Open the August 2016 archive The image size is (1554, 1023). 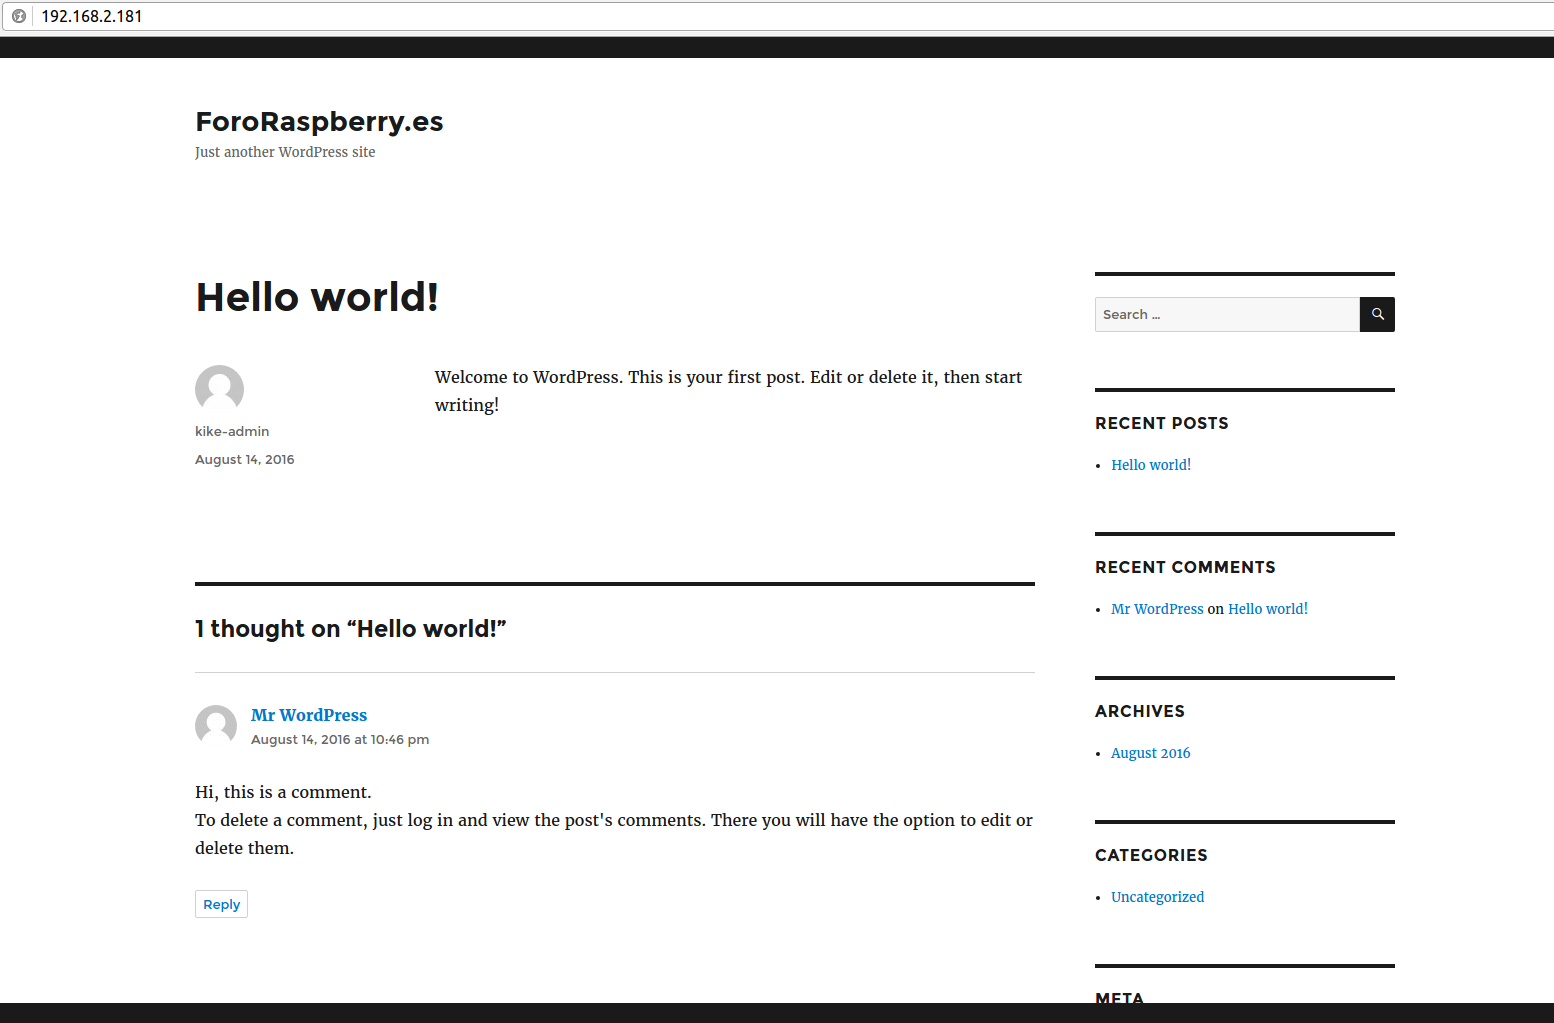[1150, 753]
